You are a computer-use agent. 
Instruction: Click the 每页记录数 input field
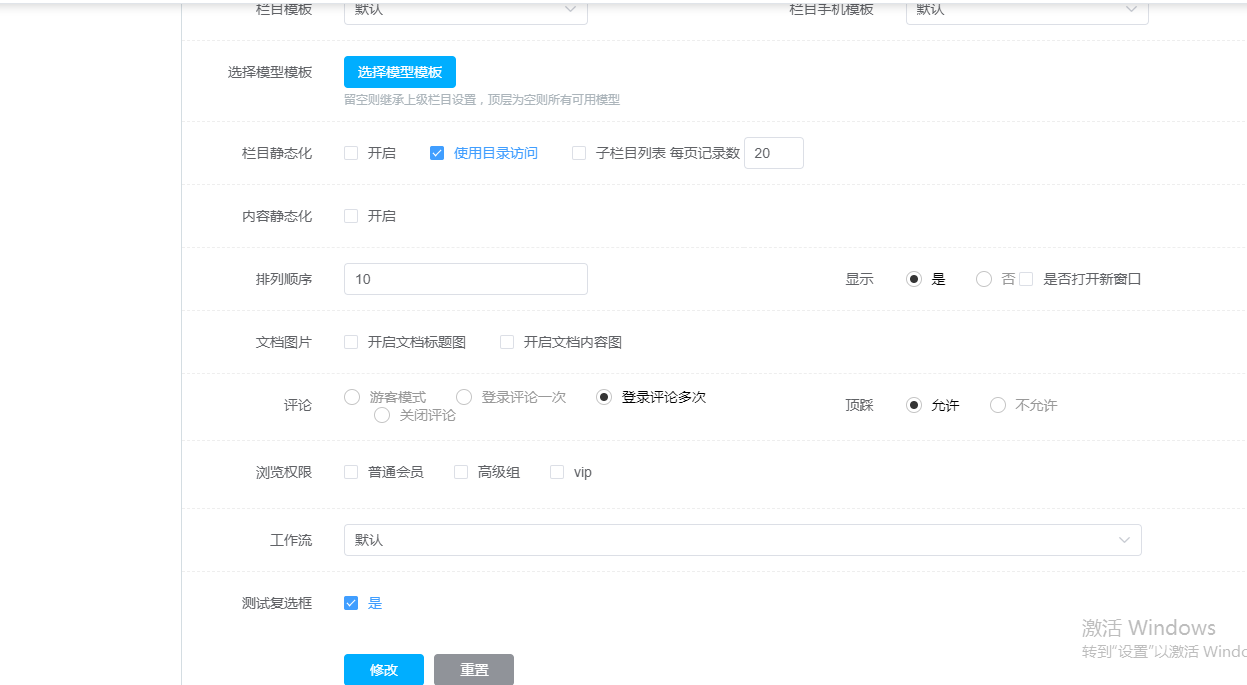773,153
